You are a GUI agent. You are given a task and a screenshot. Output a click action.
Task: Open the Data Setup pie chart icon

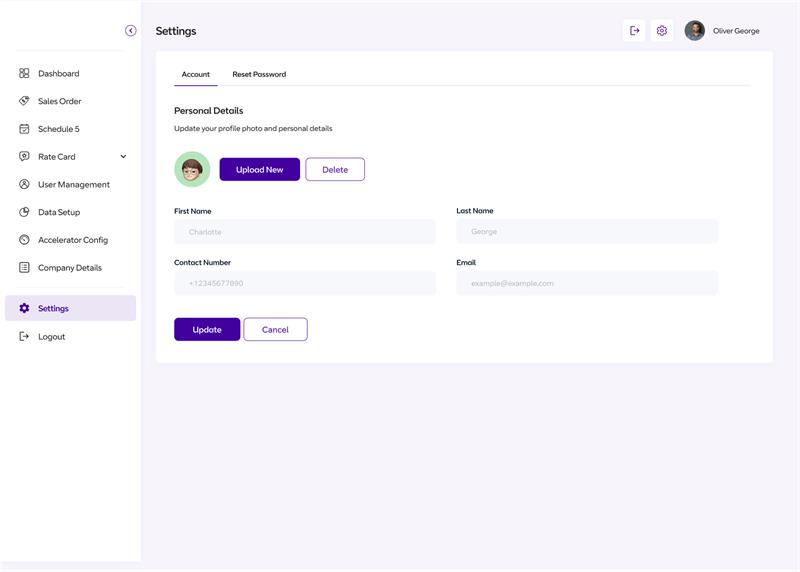(24, 212)
